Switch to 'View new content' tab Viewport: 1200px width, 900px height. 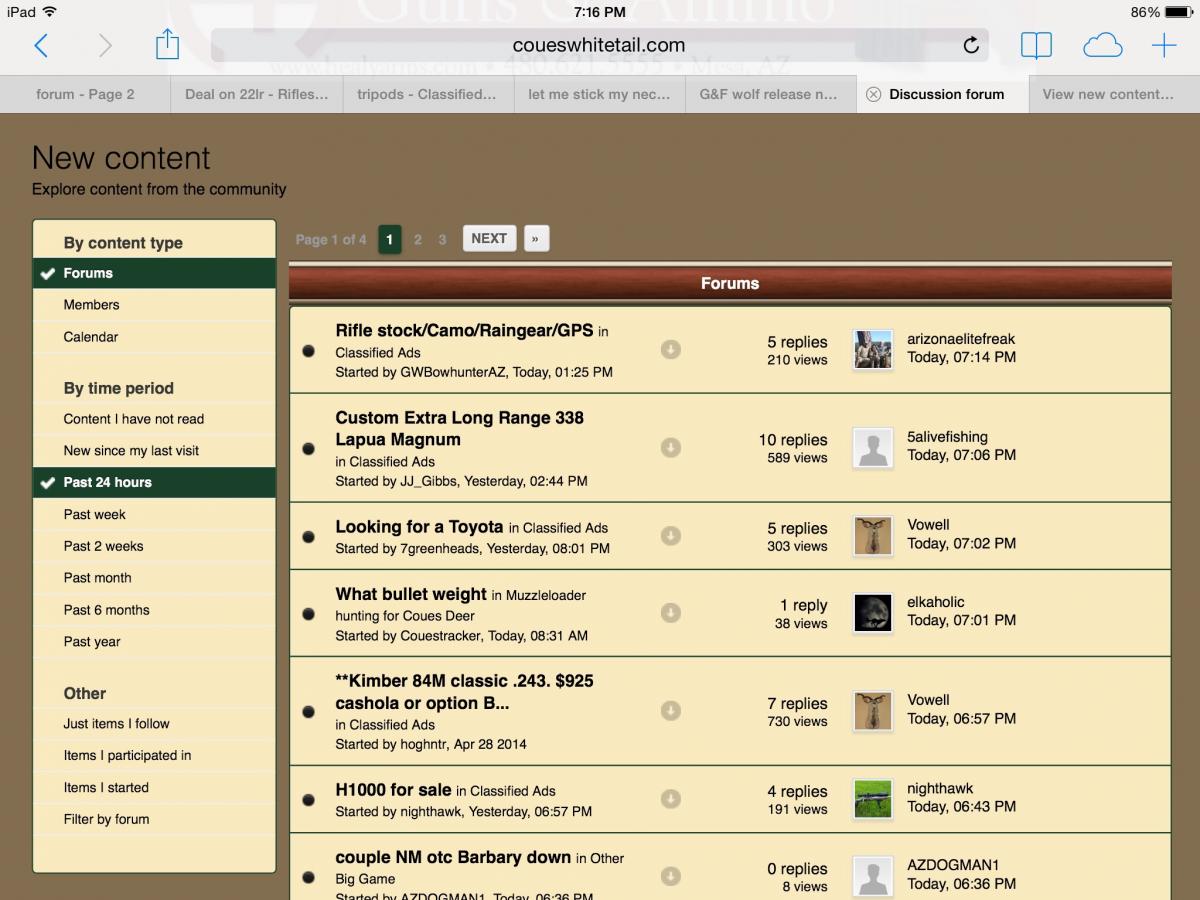(1114, 94)
